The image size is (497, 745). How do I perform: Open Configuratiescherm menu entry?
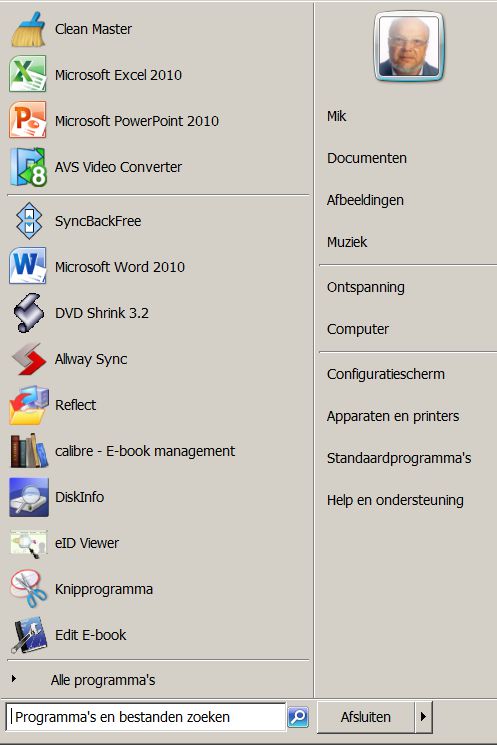(x=386, y=374)
